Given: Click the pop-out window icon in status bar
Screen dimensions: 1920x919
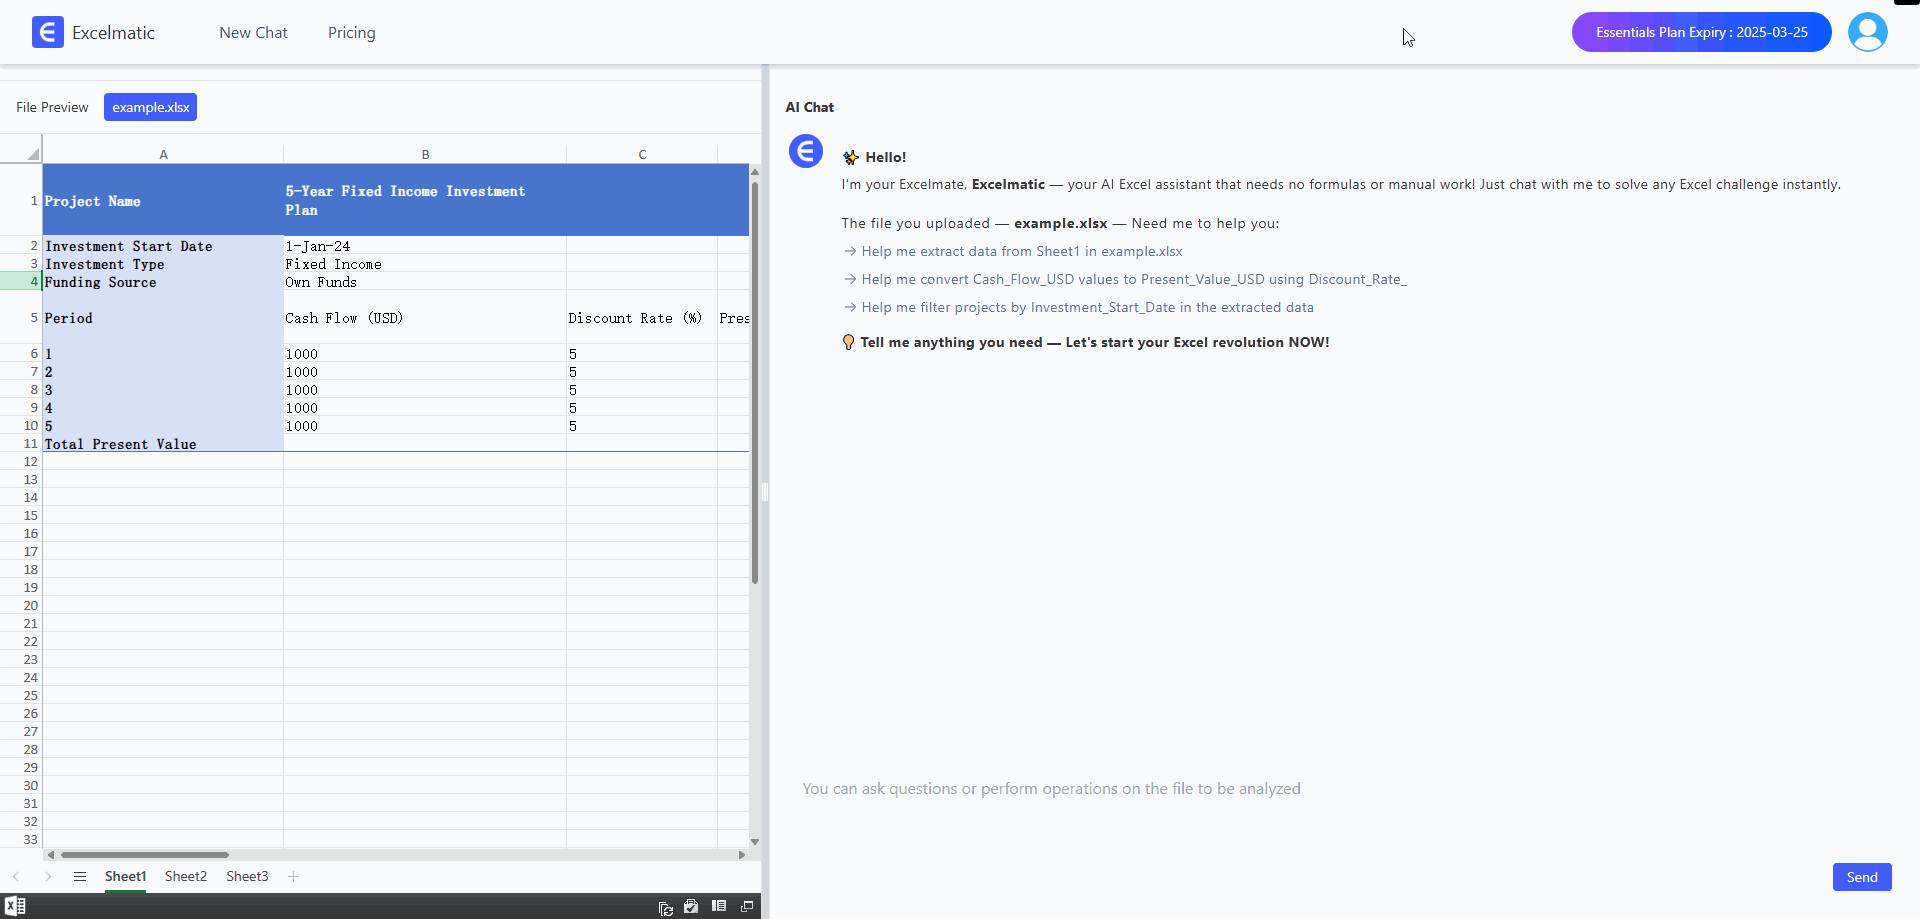Looking at the screenshot, I should pos(746,906).
